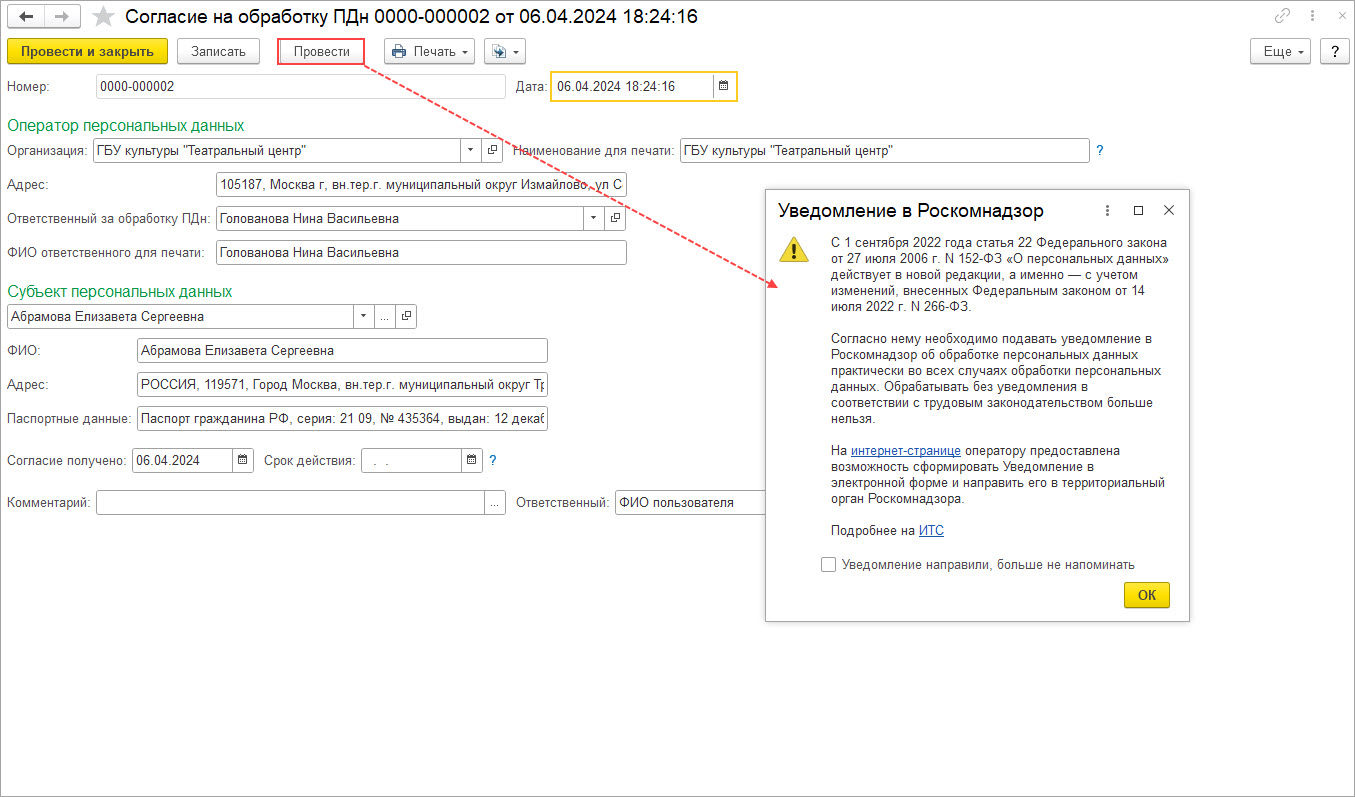1355x797 pixels.
Task: Click the empty Срок действия date field
Action: [x=411, y=461]
